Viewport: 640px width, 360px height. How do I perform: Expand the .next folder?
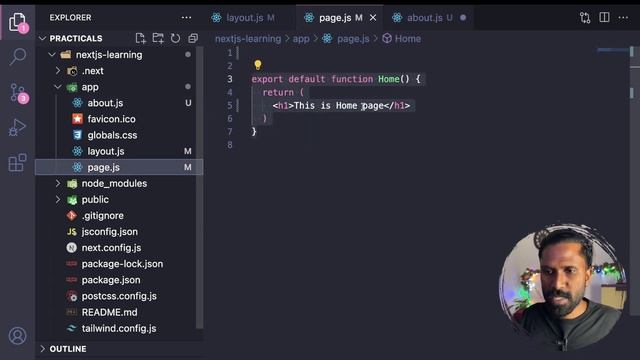58,71
